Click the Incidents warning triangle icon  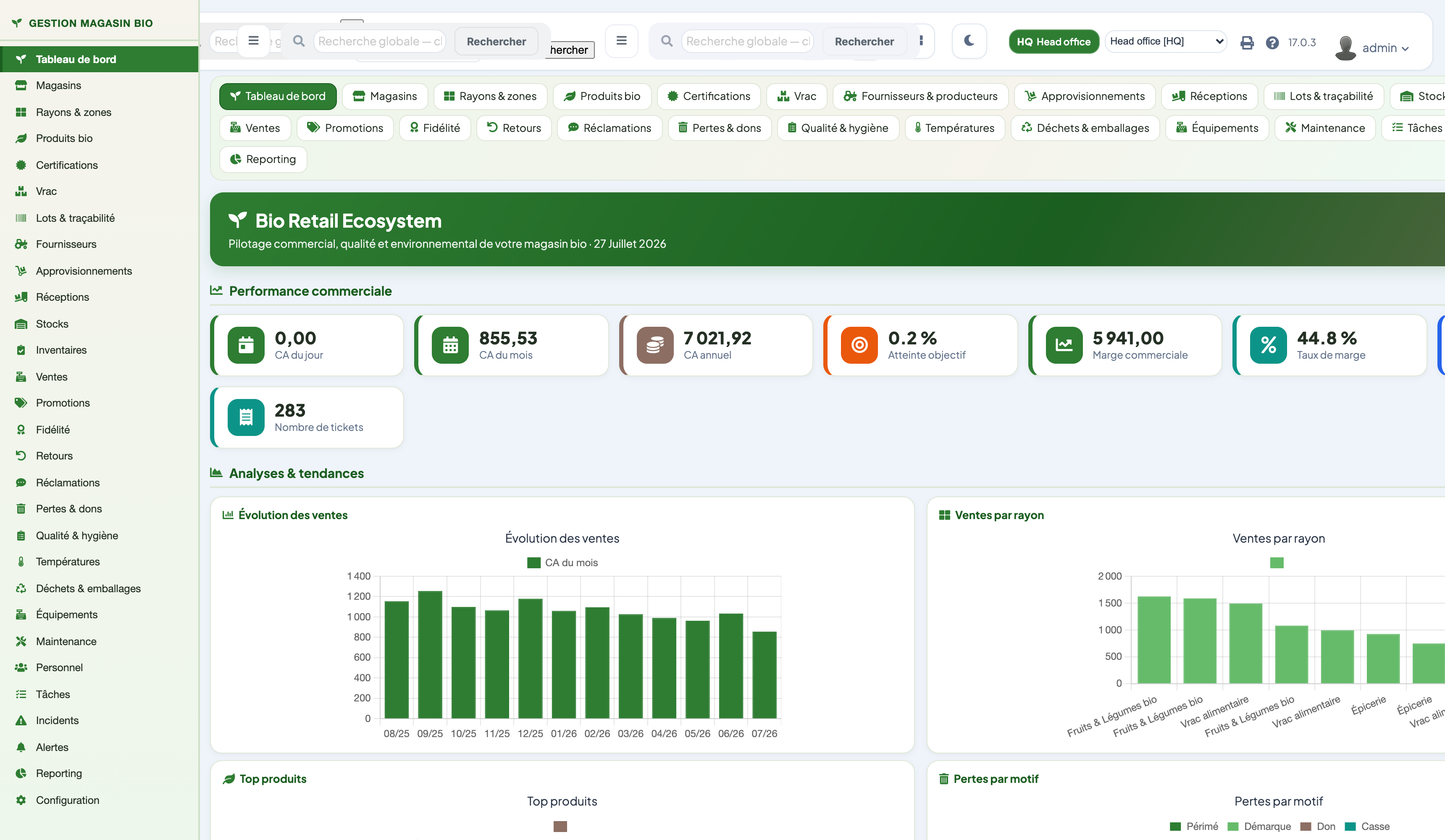point(20,720)
